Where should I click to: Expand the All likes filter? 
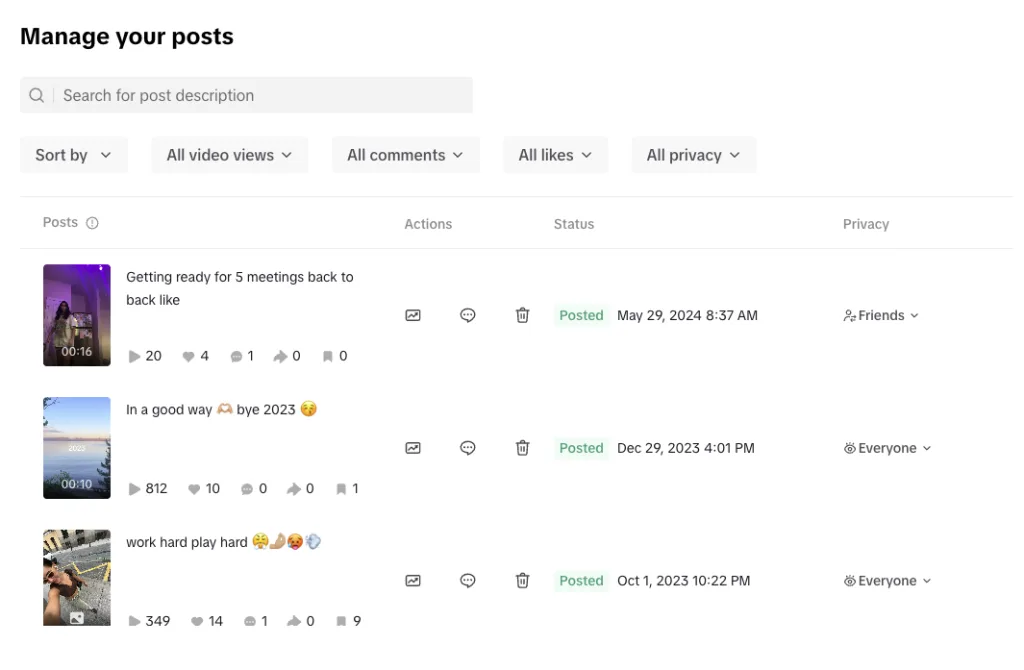coord(555,155)
